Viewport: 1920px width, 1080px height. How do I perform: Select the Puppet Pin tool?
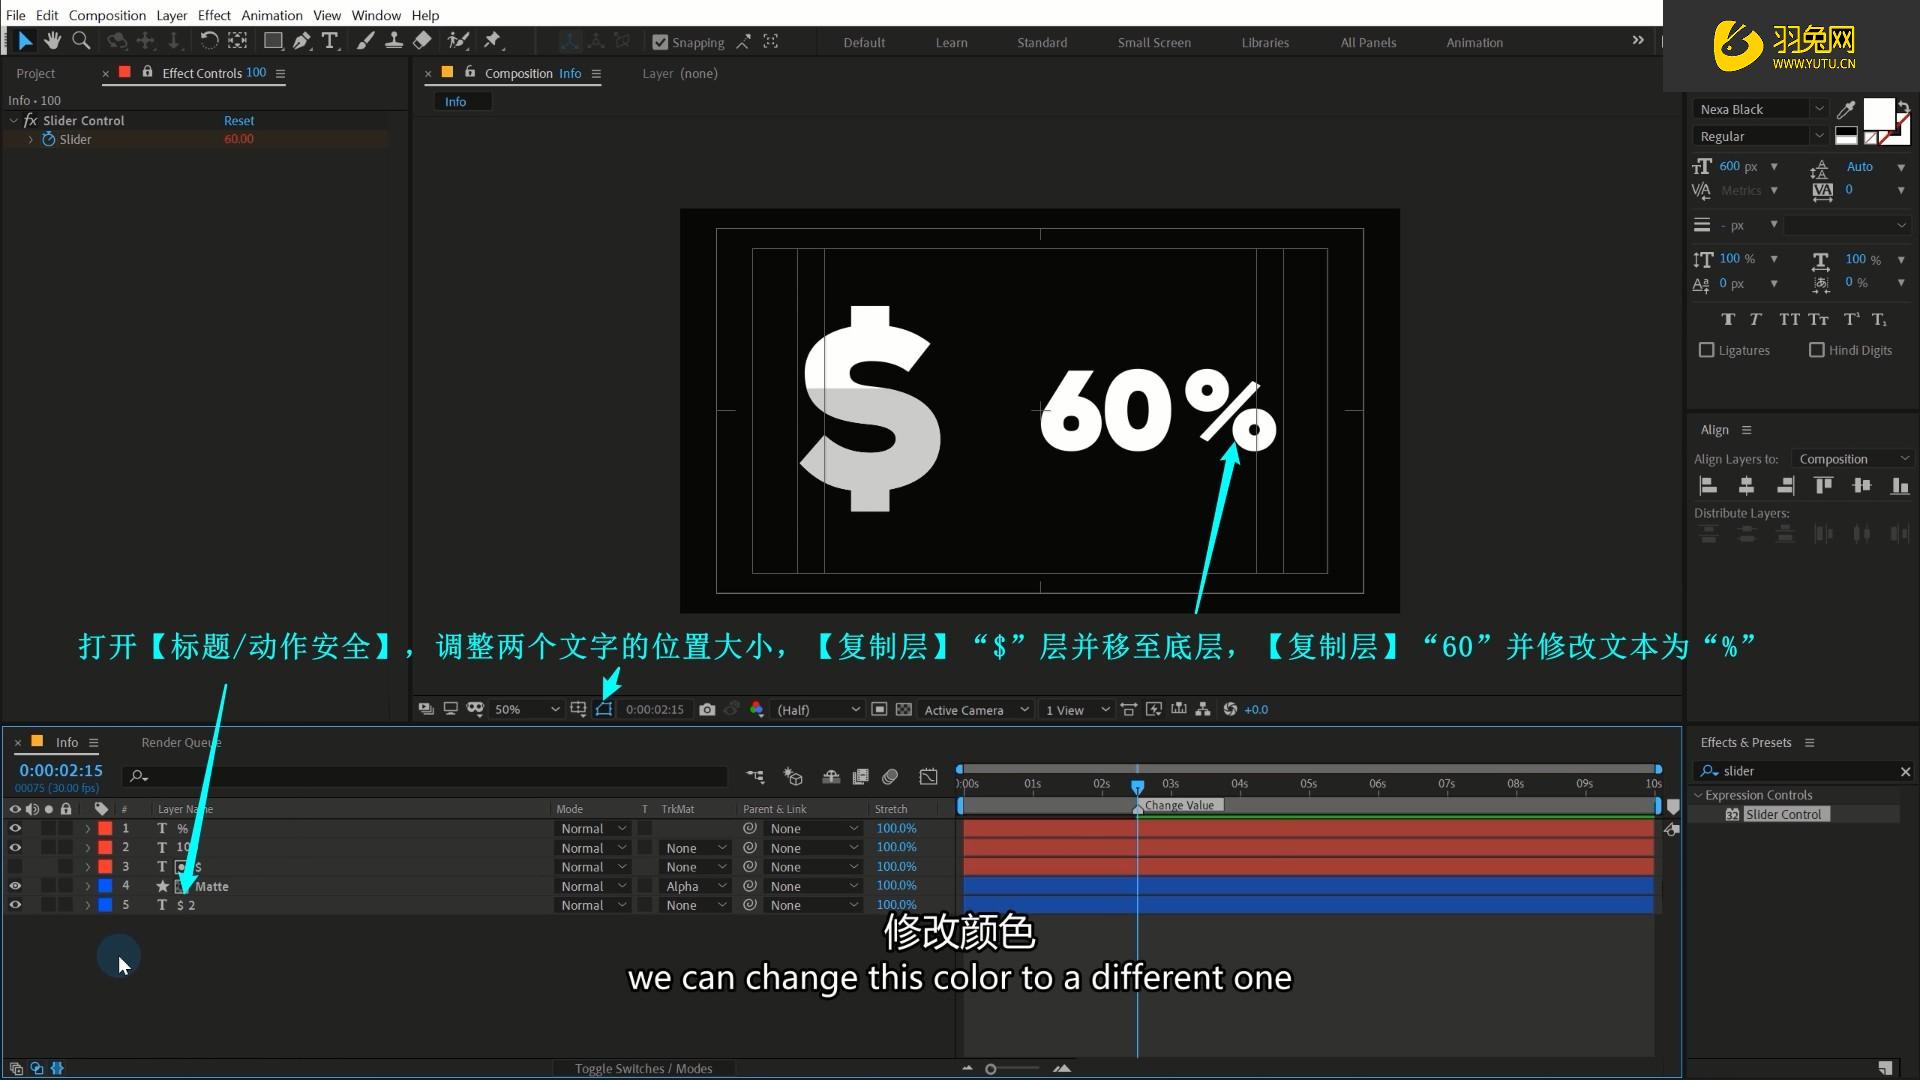tap(492, 41)
